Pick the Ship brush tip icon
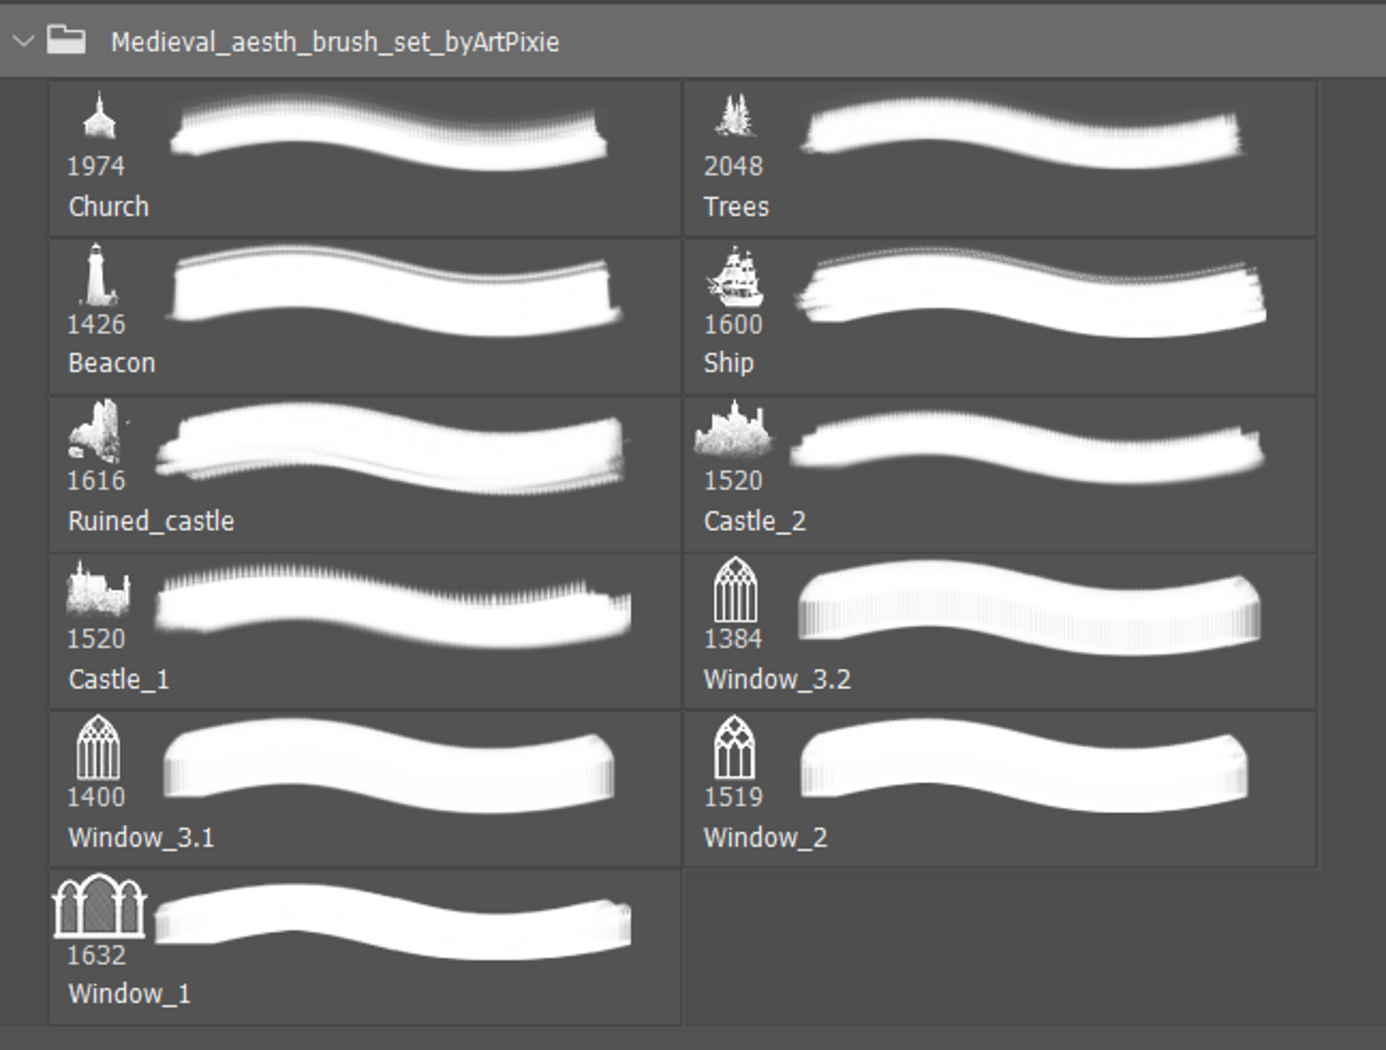The height and width of the screenshot is (1050, 1386). 735,277
